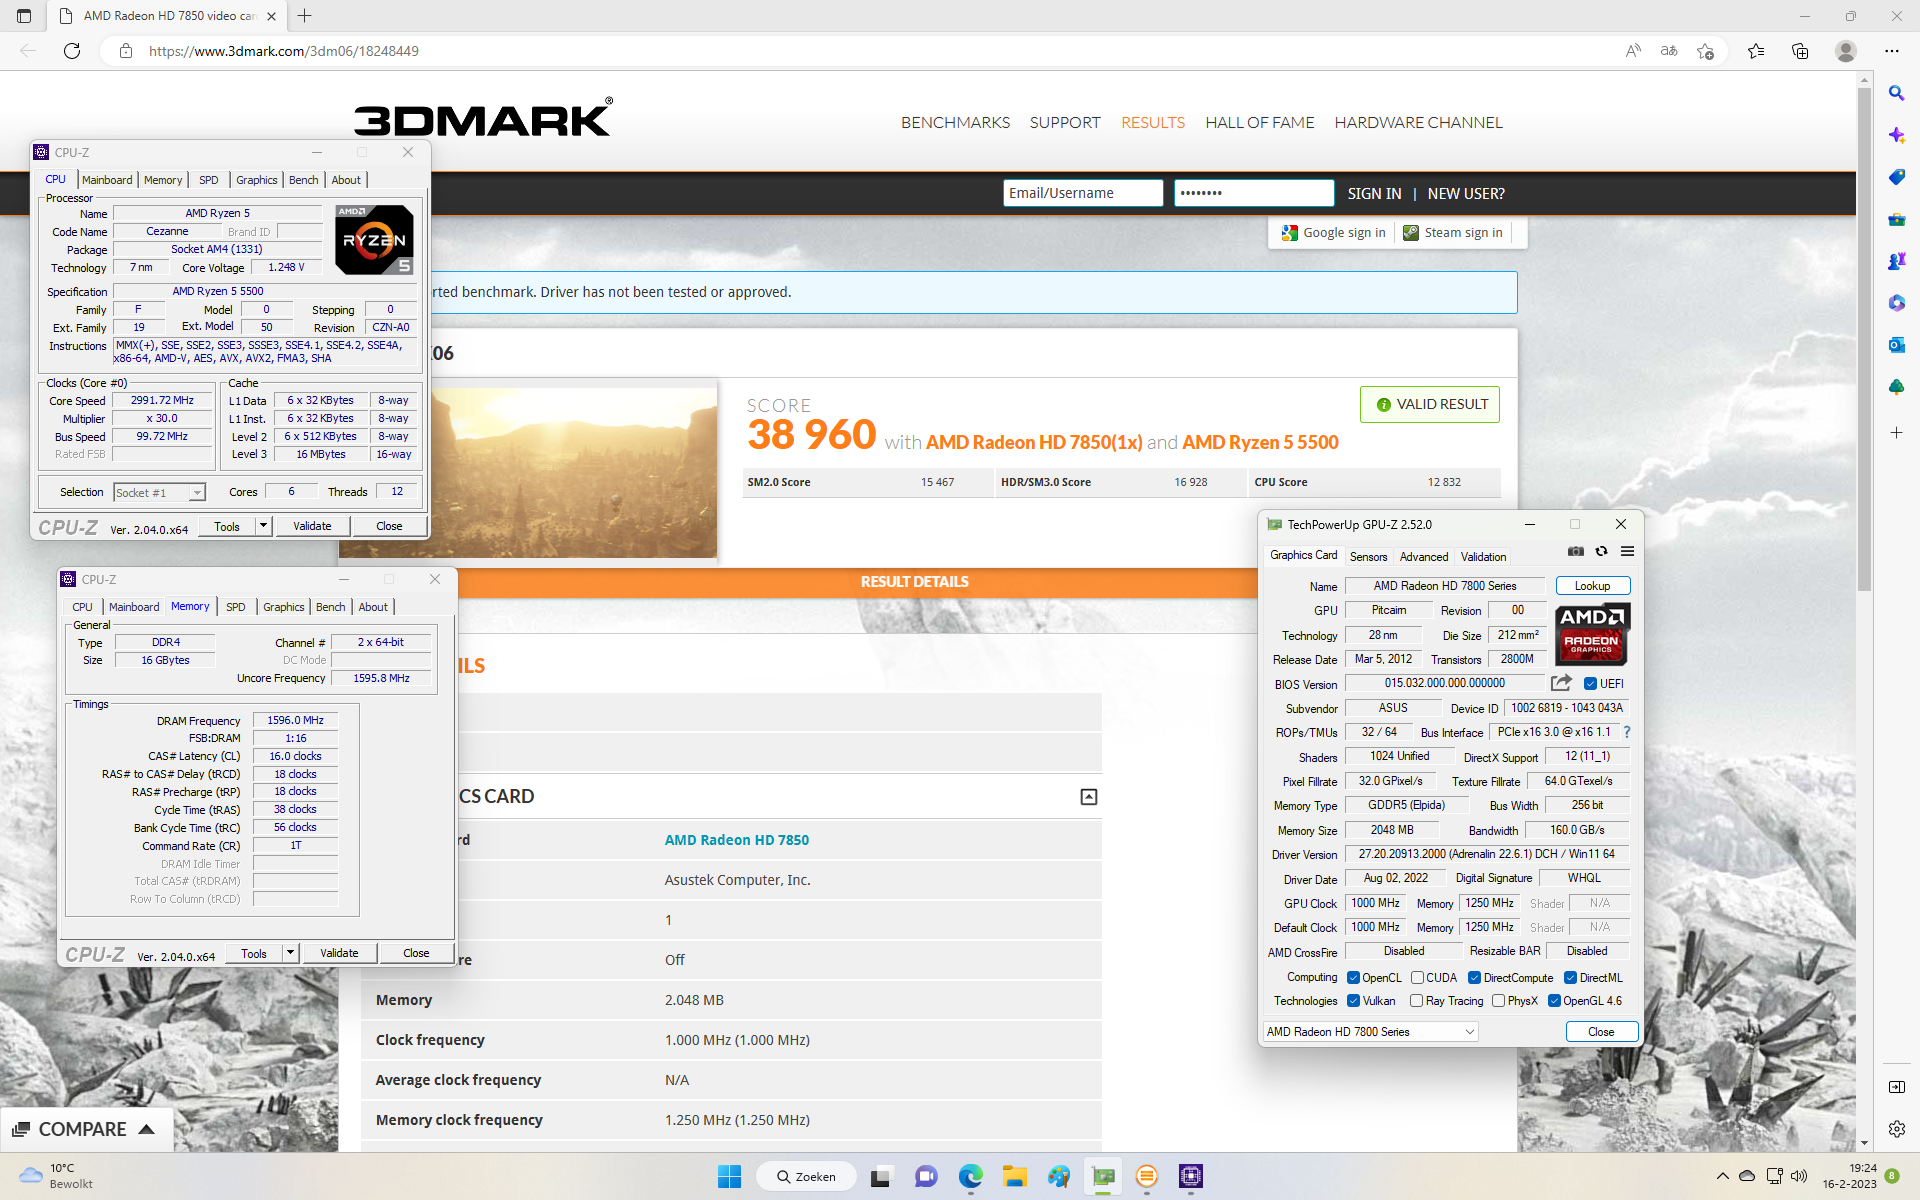Add this page to favorites star icon
Viewport: 1920px width, 1200px height.
coord(1705,51)
